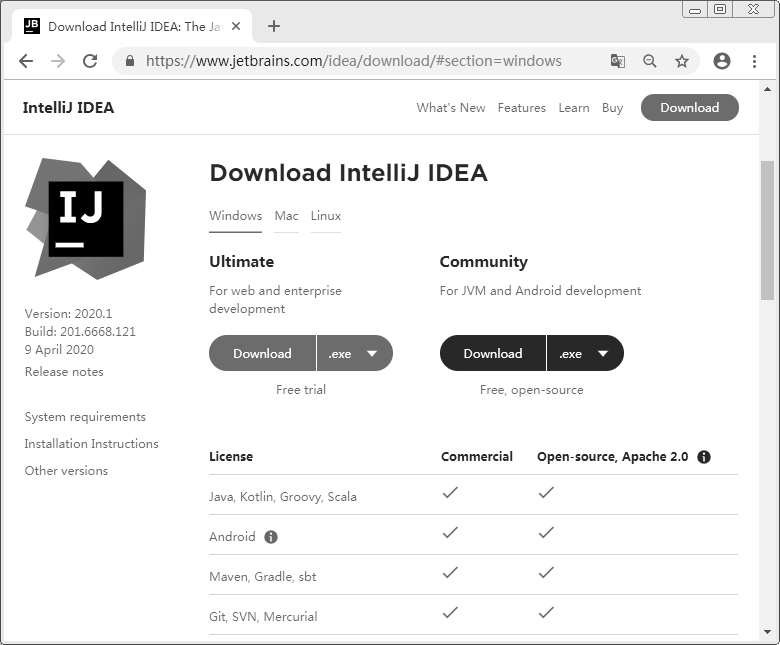Go back with the browser back arrow
The height and width of the screenshot is (645, 780).
(x=26, y=61)
